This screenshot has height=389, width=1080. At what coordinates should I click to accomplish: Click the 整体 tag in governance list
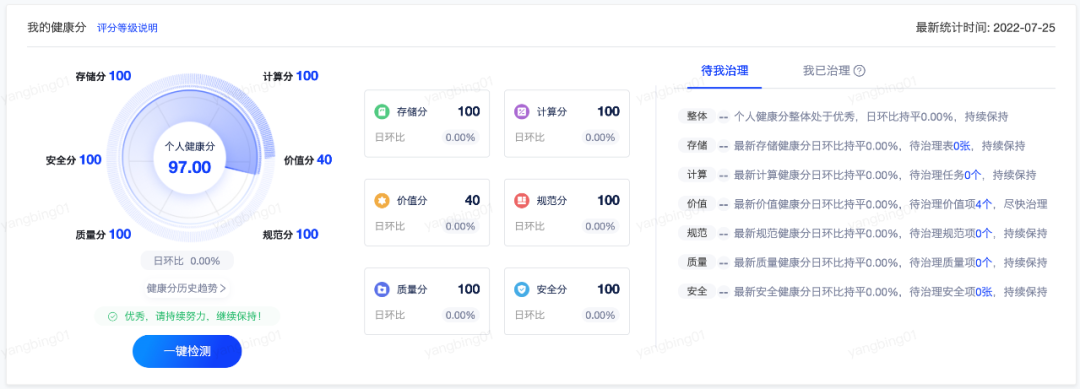(x=697, y=116)
